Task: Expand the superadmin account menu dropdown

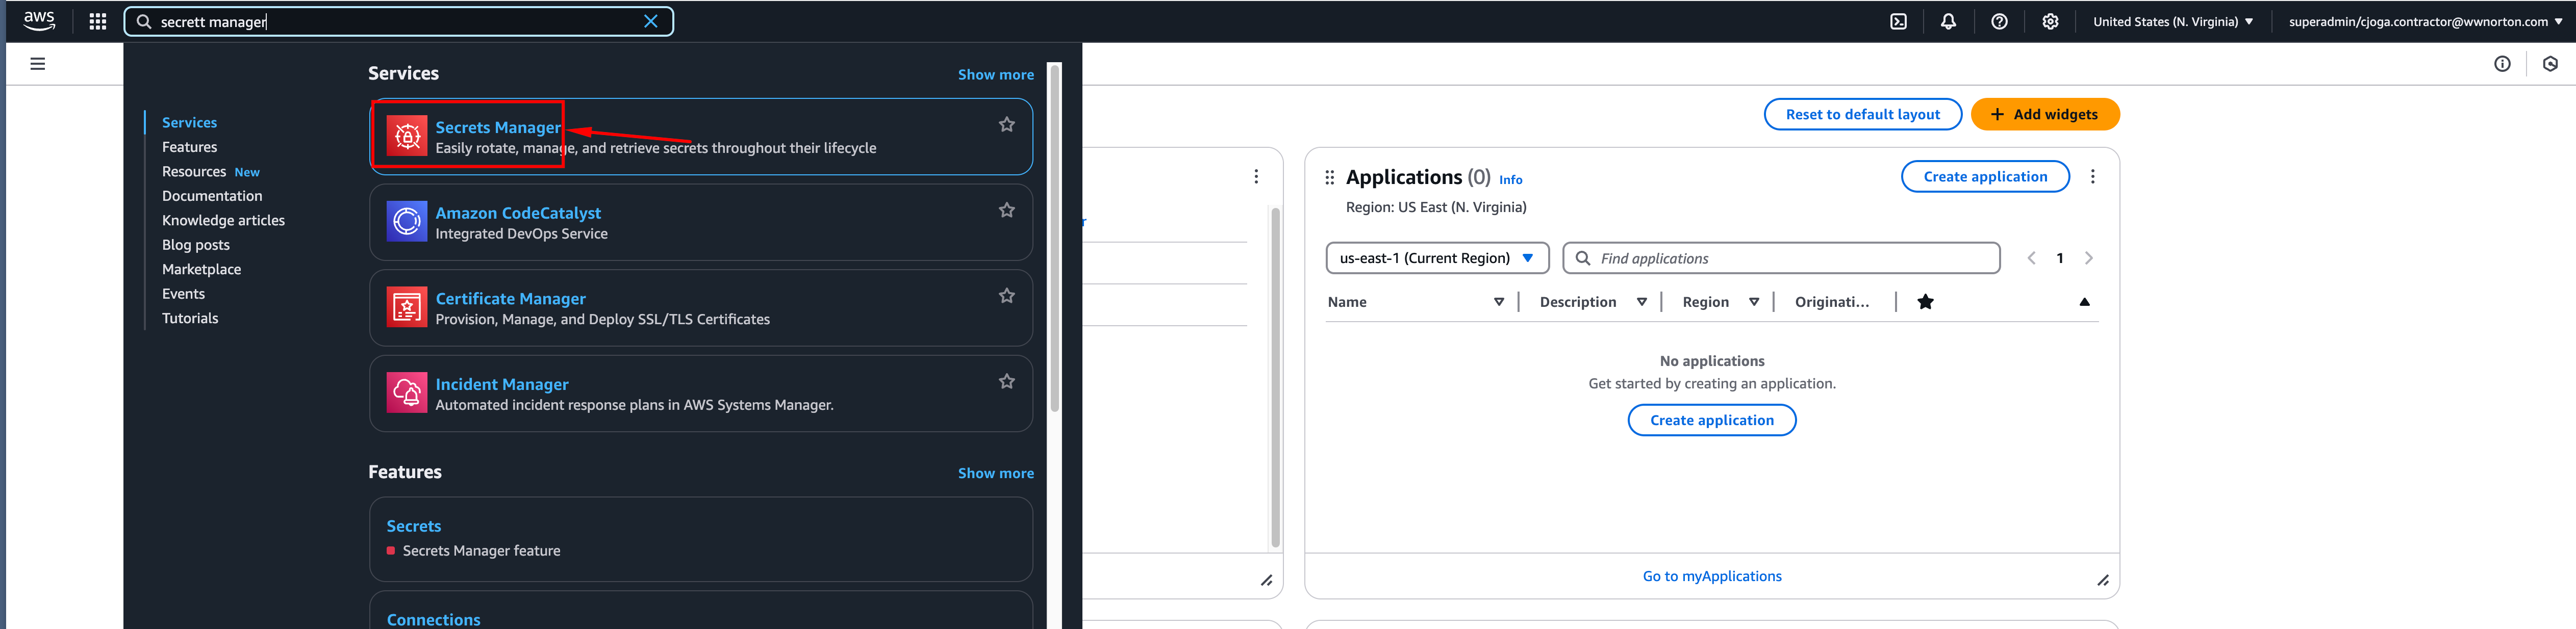Action: point(2425,21)
